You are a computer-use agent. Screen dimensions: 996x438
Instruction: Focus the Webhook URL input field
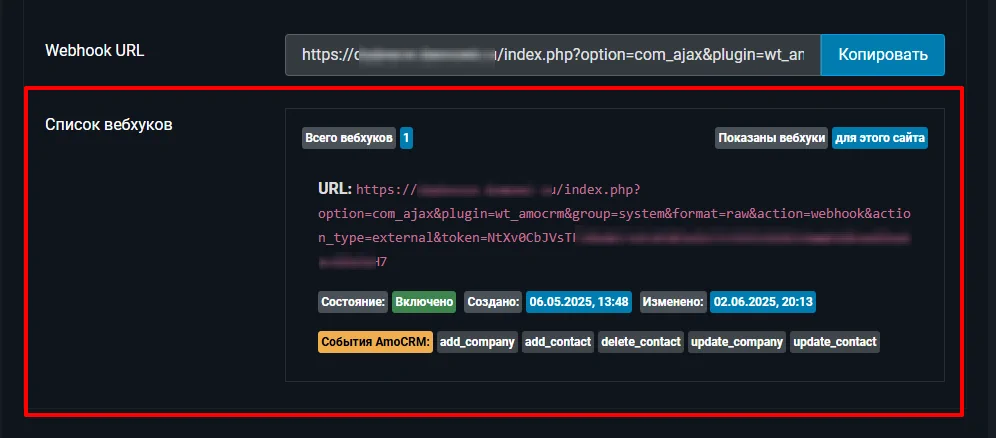(x=553, y=55)
